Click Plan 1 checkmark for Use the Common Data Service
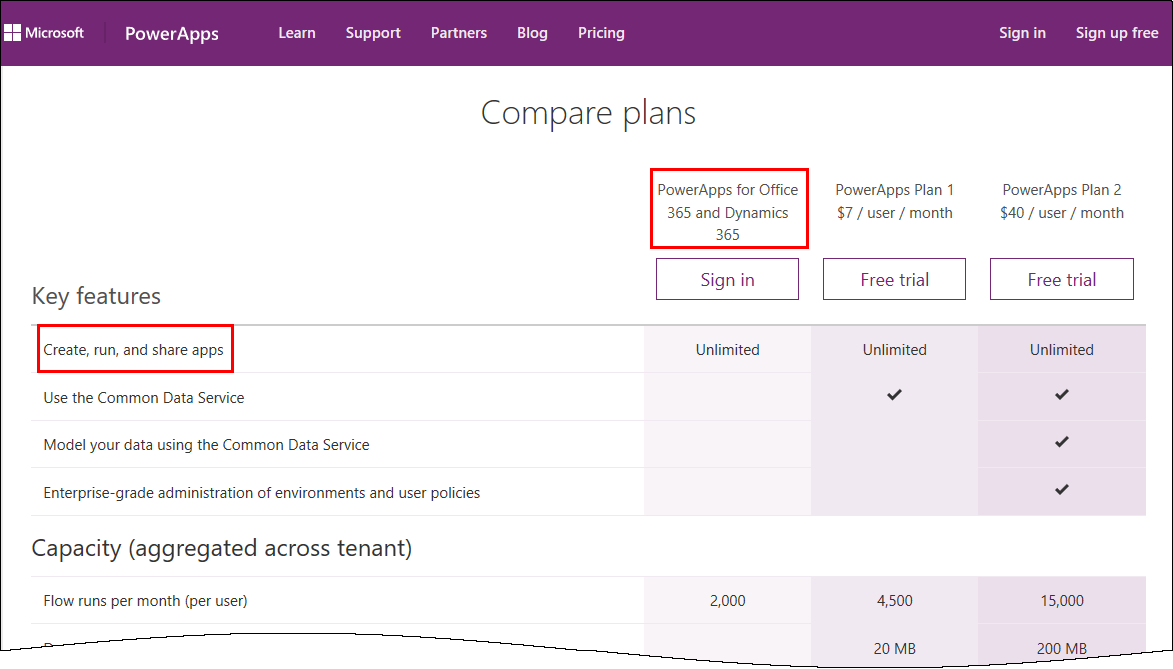 point(894,394)
